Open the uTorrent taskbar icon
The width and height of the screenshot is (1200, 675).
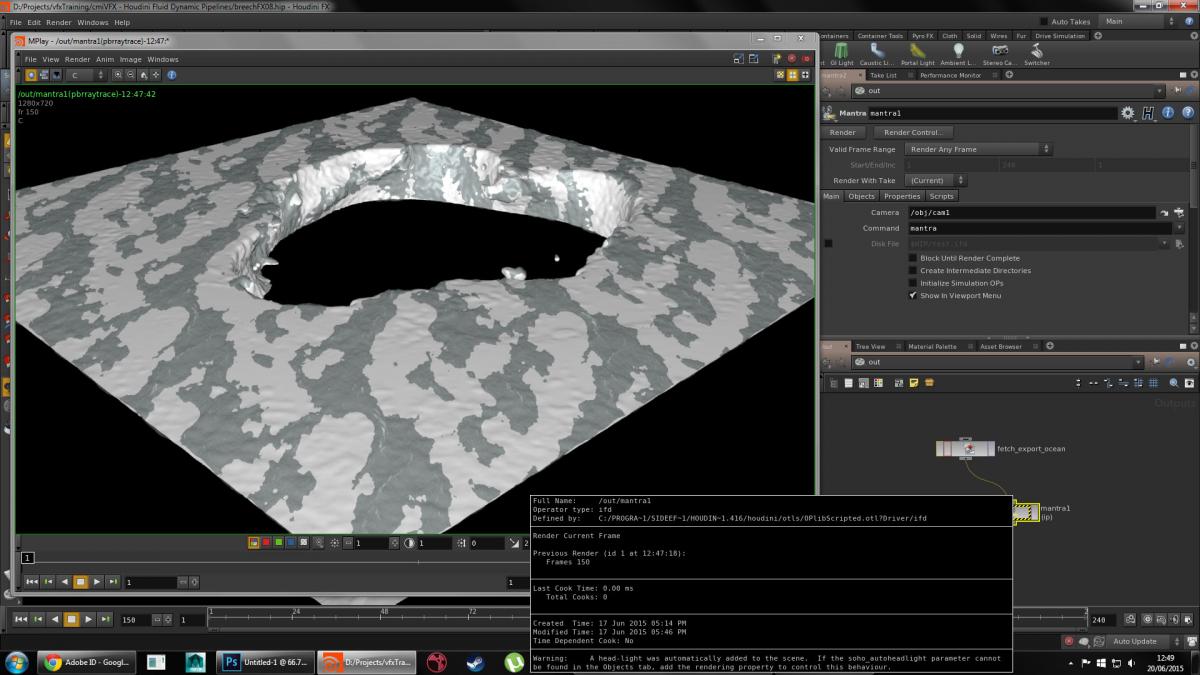coord(513,662)
